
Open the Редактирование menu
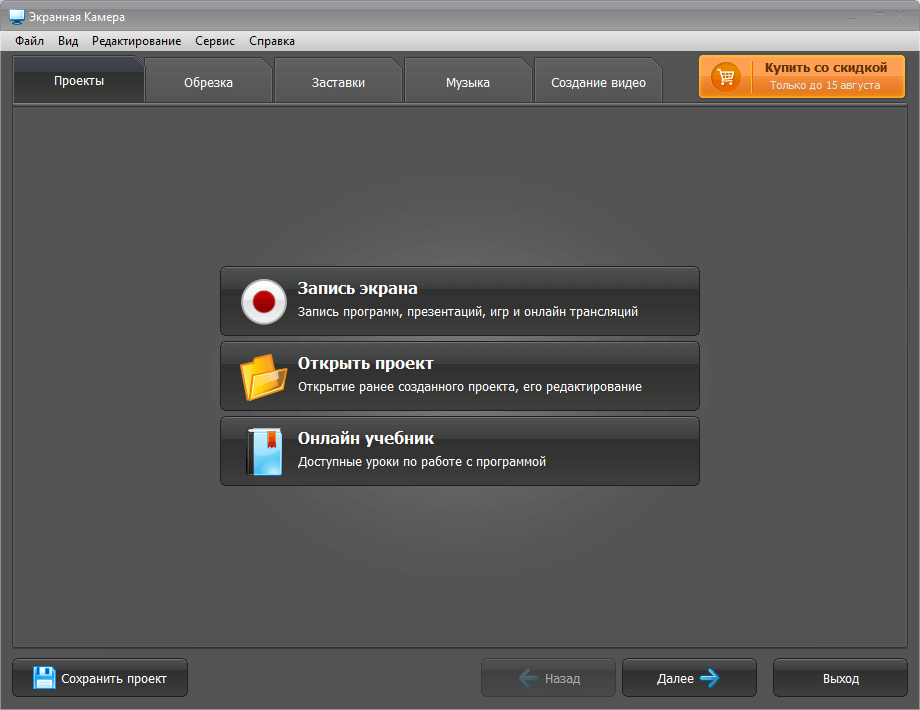coord(136,41)
